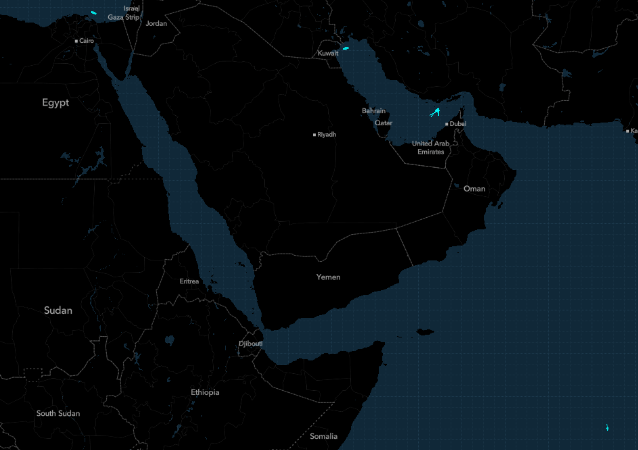Click the Djibouti label
638x450 pixels.
click(x=250, y=344)
